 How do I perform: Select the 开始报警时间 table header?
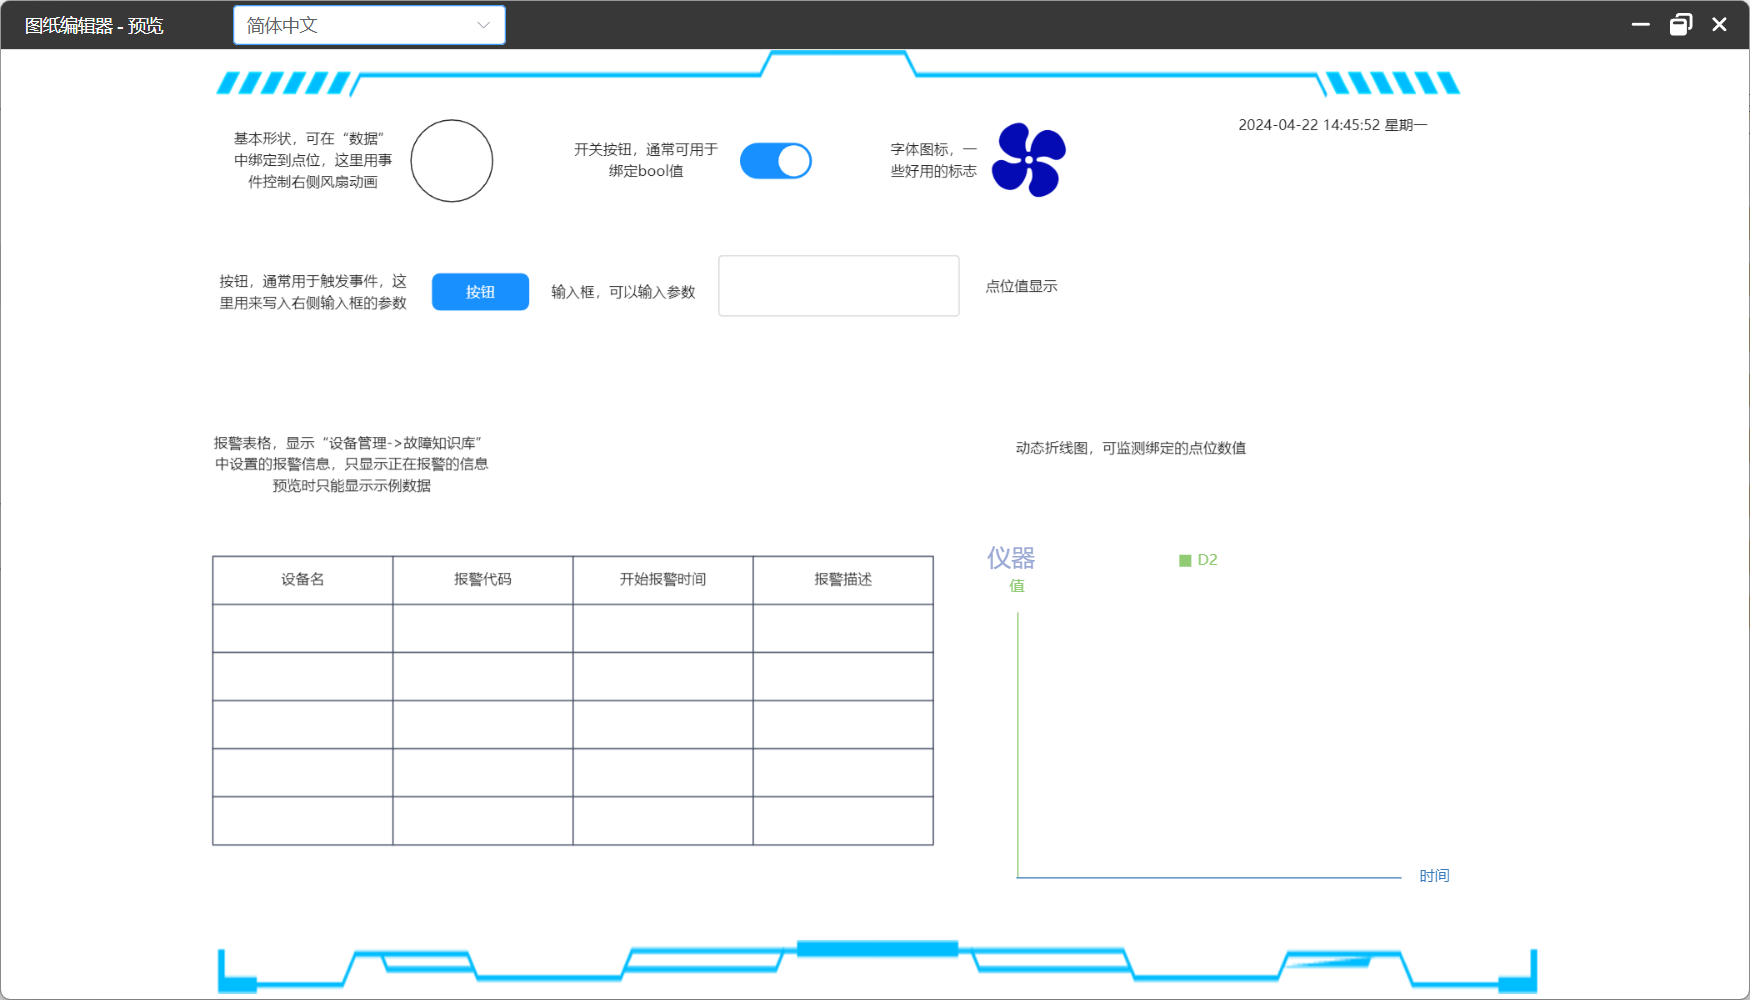(663, 580)
